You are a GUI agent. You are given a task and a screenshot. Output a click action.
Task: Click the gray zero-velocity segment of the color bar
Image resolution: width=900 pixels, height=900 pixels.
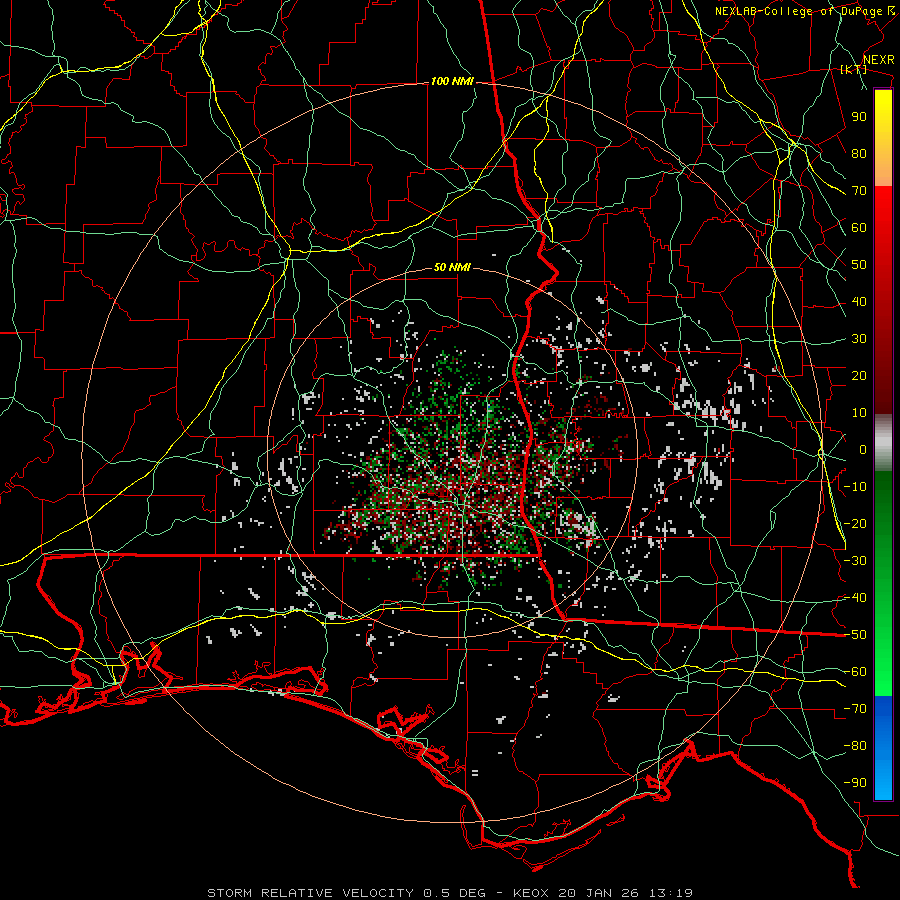(x=883, y=443)
